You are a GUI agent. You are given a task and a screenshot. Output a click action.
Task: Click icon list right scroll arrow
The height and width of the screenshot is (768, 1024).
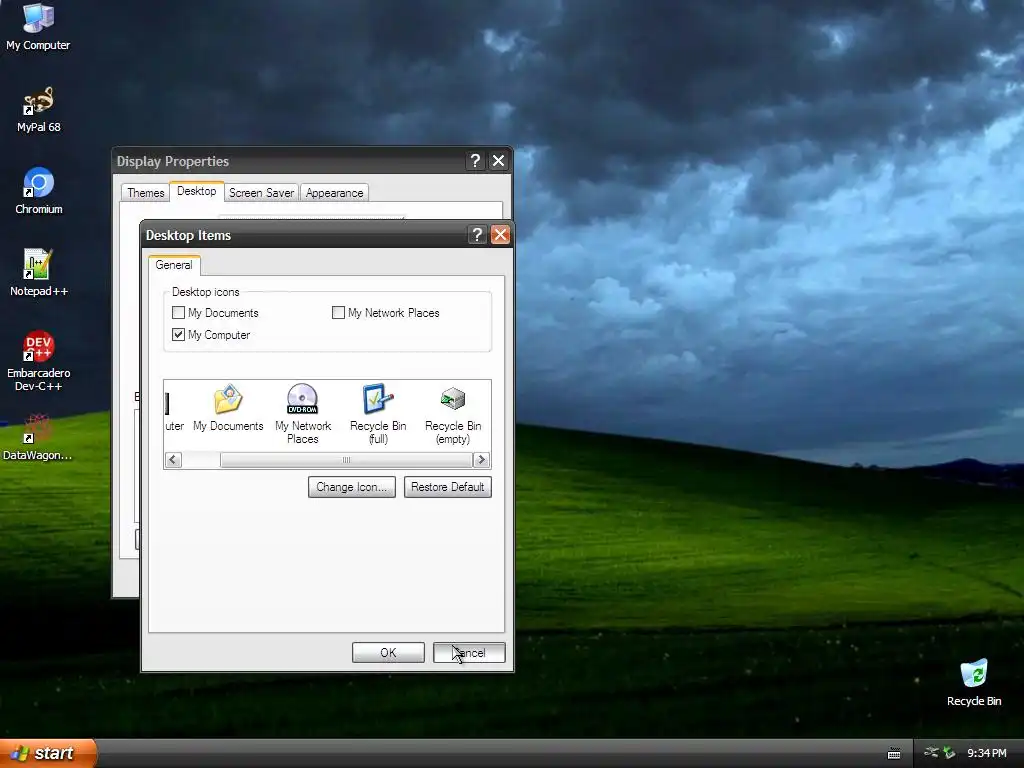tap(481, 460)
